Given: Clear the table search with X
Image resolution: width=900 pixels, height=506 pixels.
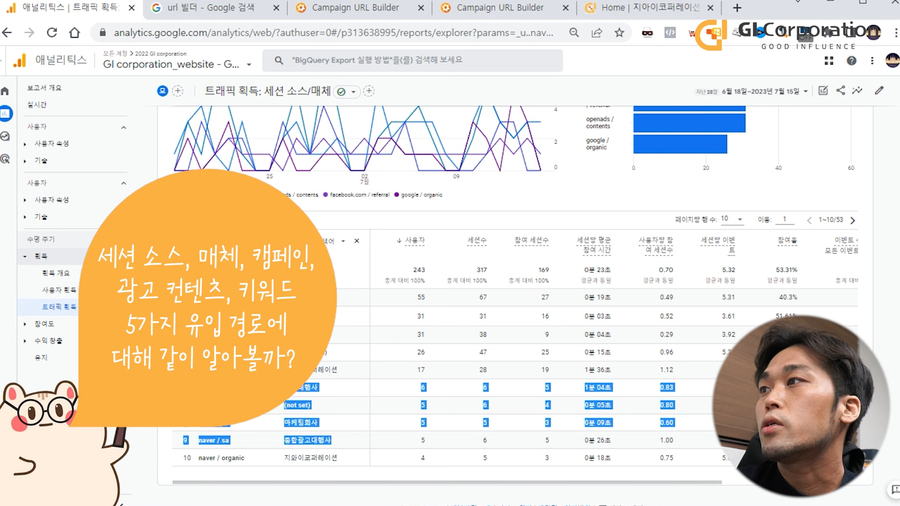Looking at the screenshot, I should click(356, 241).
